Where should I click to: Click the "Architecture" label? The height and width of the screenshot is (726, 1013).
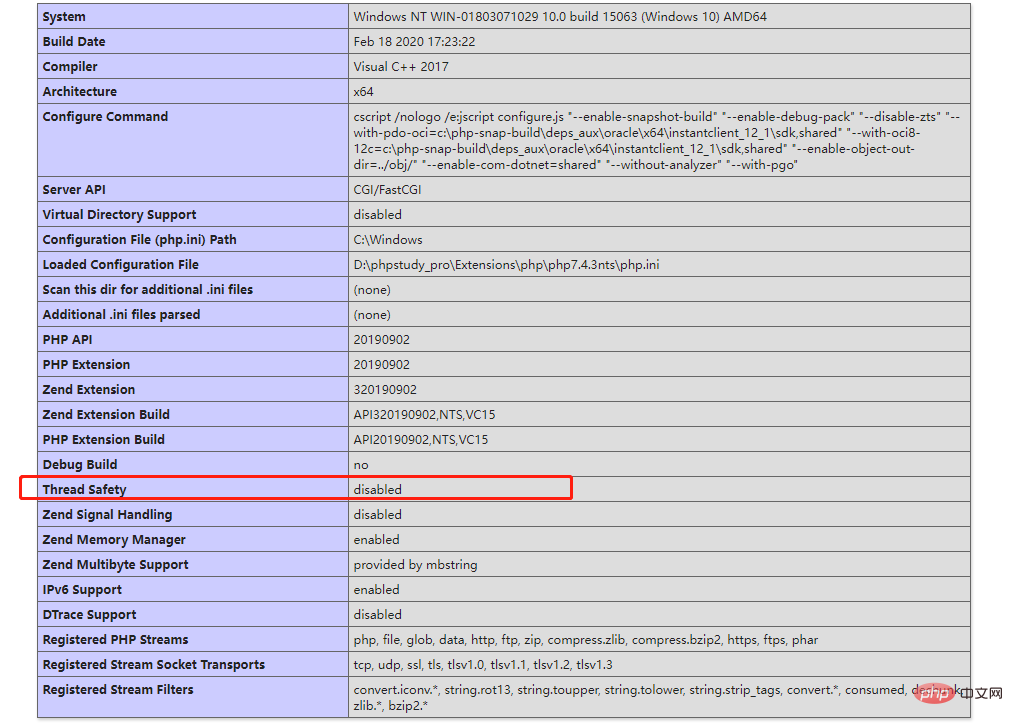[79, 92]
